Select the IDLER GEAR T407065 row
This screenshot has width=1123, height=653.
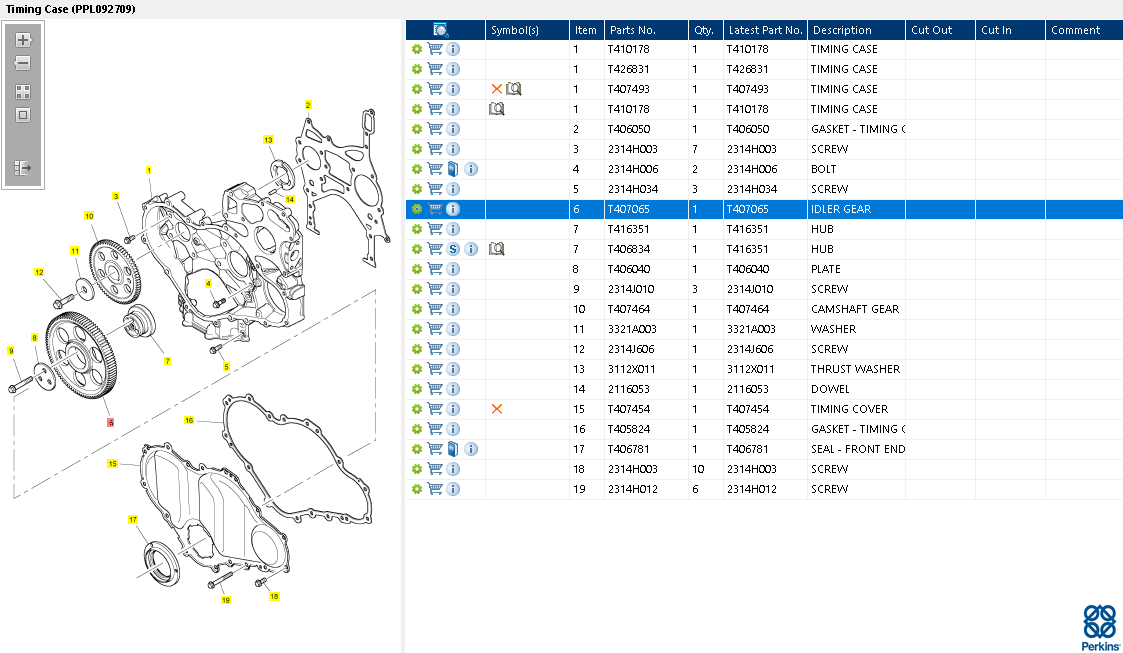coord(764,209)
